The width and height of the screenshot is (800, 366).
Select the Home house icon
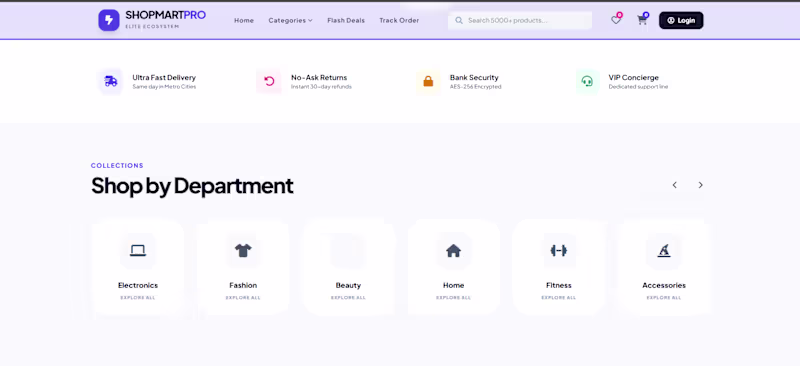(453, 251)
